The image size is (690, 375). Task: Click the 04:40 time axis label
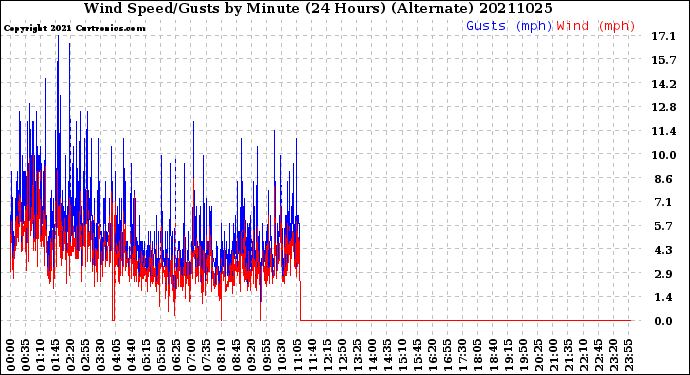131,355
